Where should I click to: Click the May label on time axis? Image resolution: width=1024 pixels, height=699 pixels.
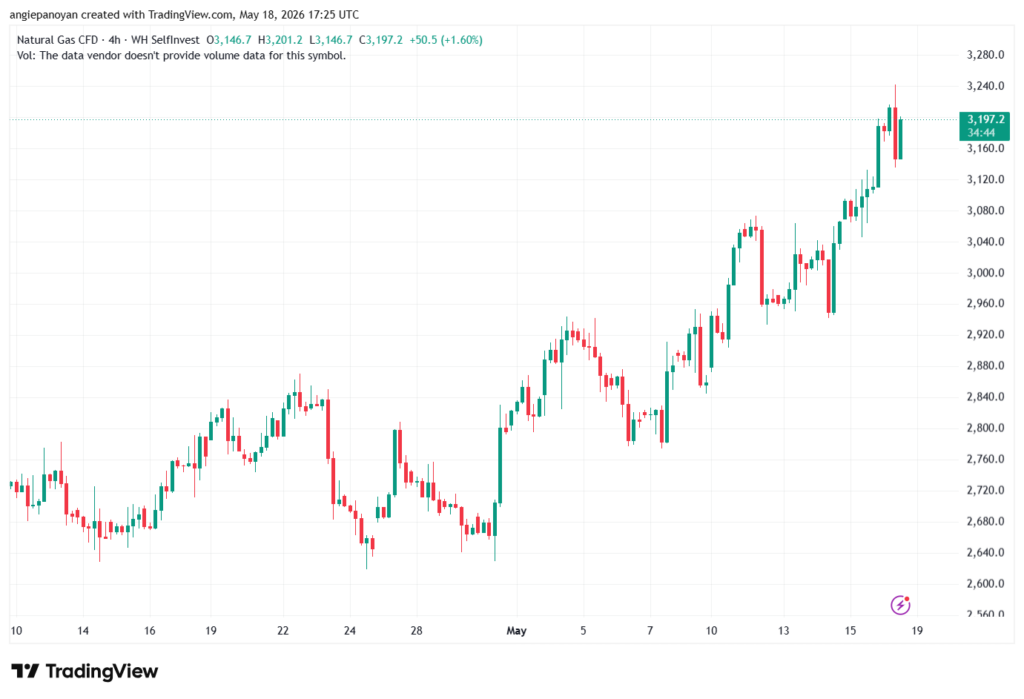tap(517, 631)
